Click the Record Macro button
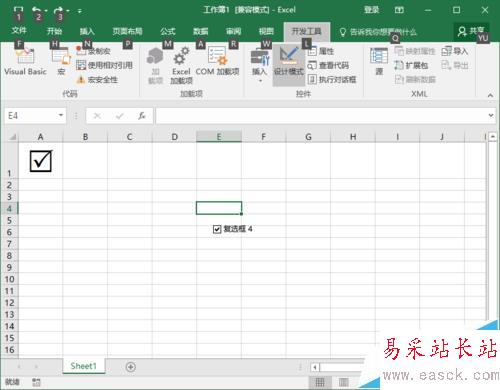 93,51
